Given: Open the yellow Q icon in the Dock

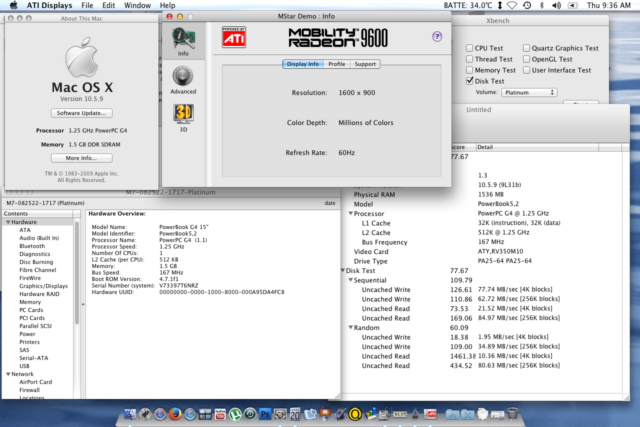Looking at the screenshot, I should click(355, 414).
